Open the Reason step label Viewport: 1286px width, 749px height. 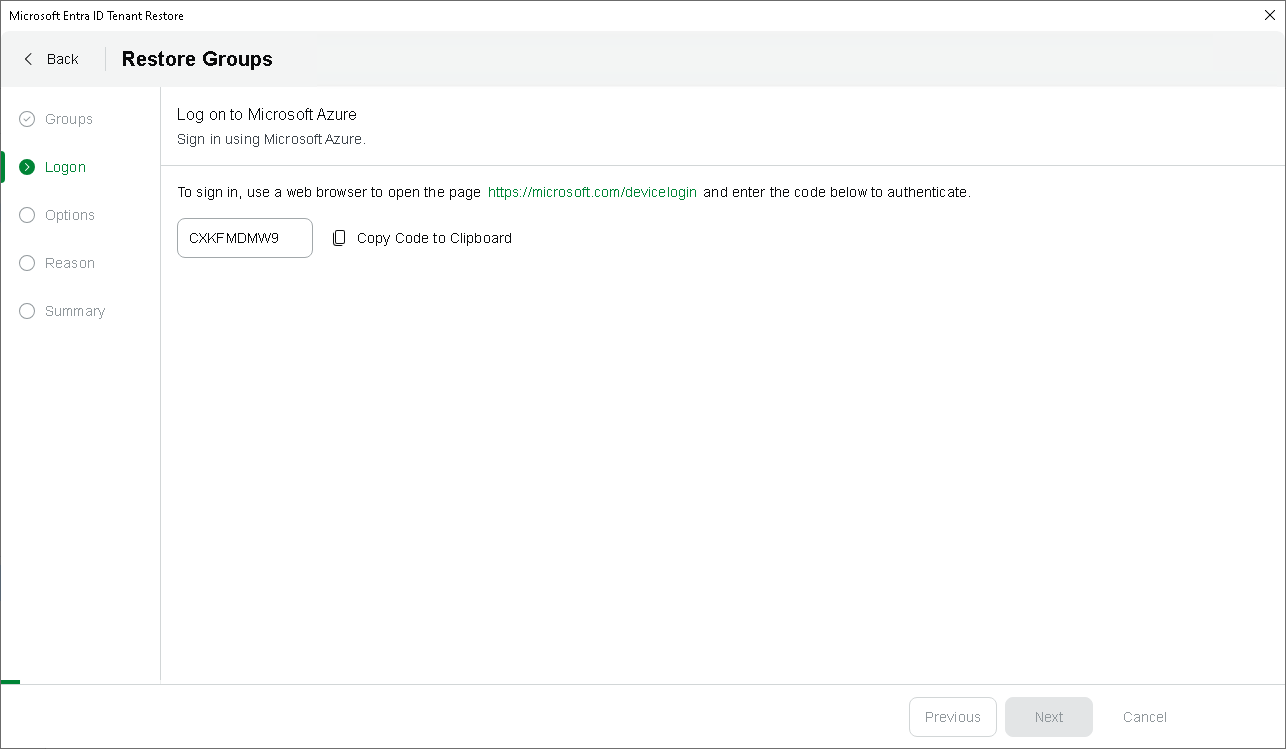tap(70, 263)
